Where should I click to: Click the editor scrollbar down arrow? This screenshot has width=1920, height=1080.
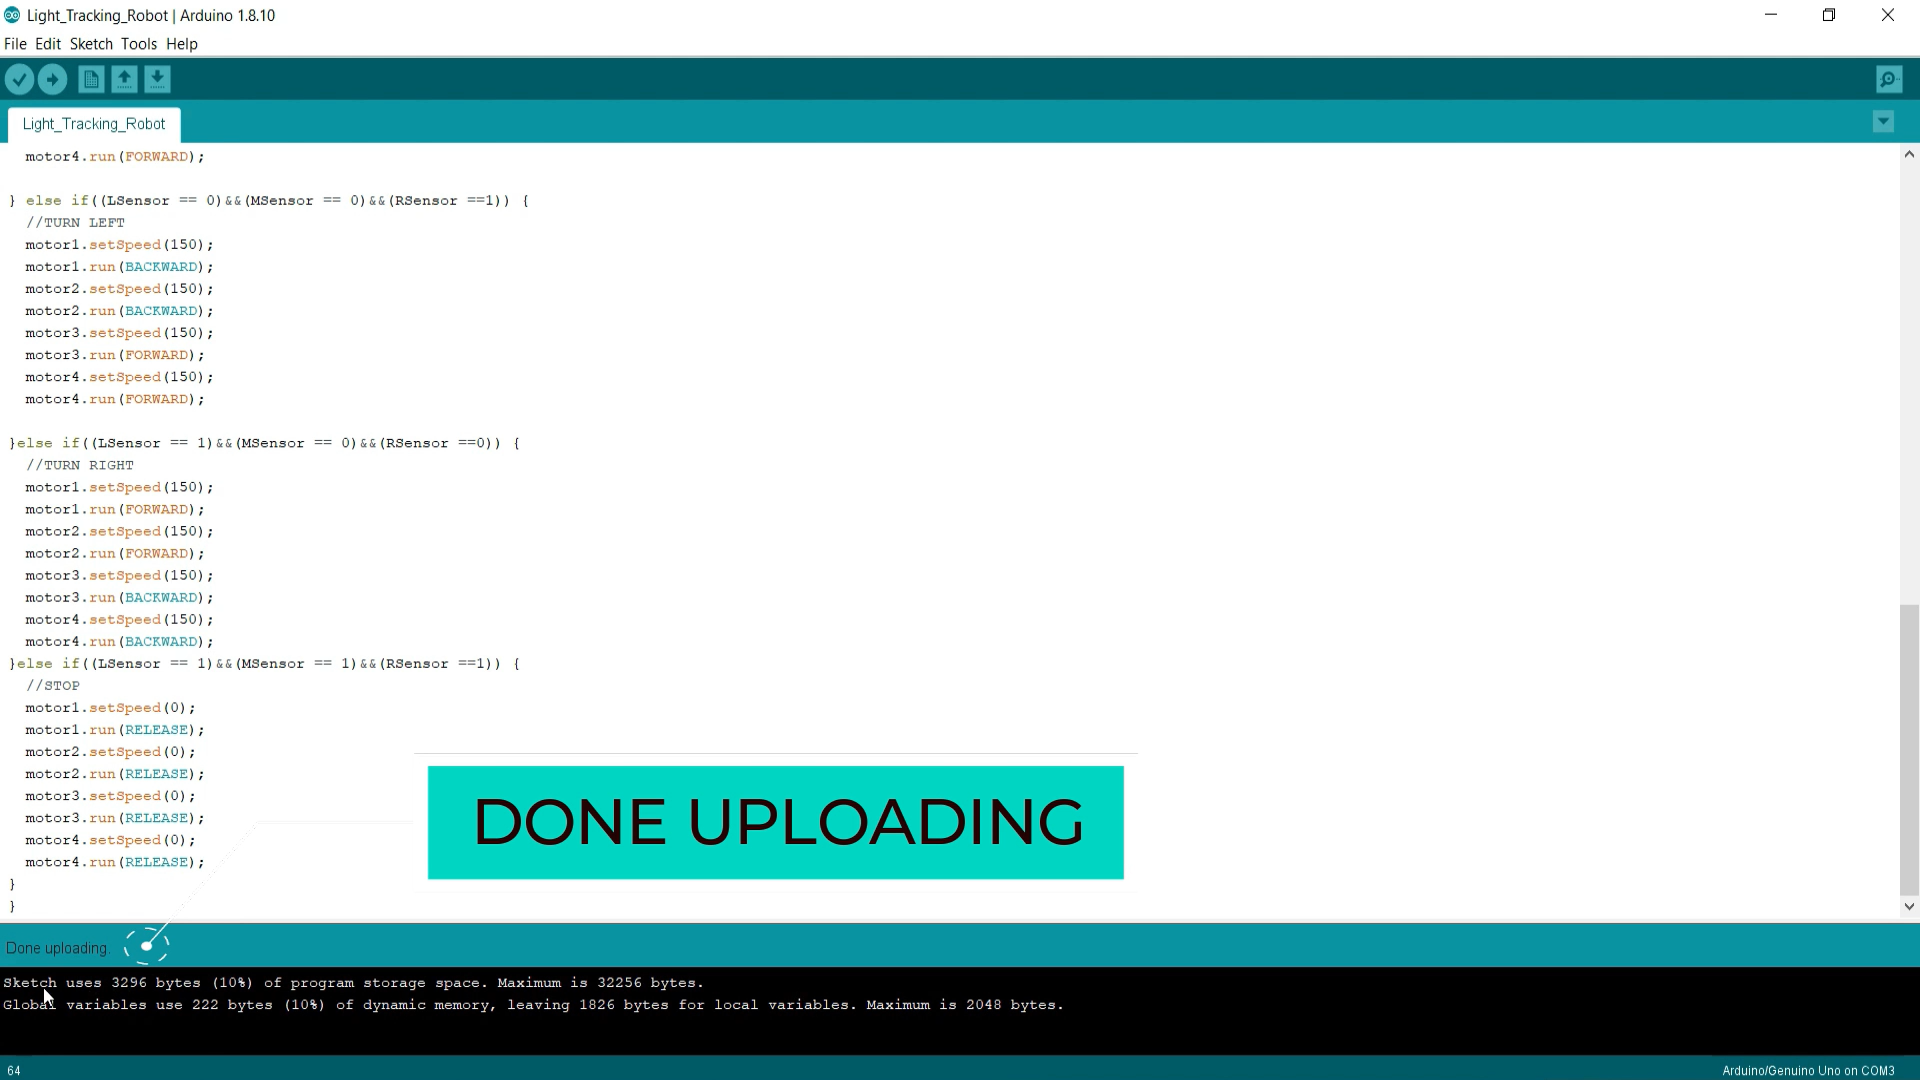[x=1909, y=906]
